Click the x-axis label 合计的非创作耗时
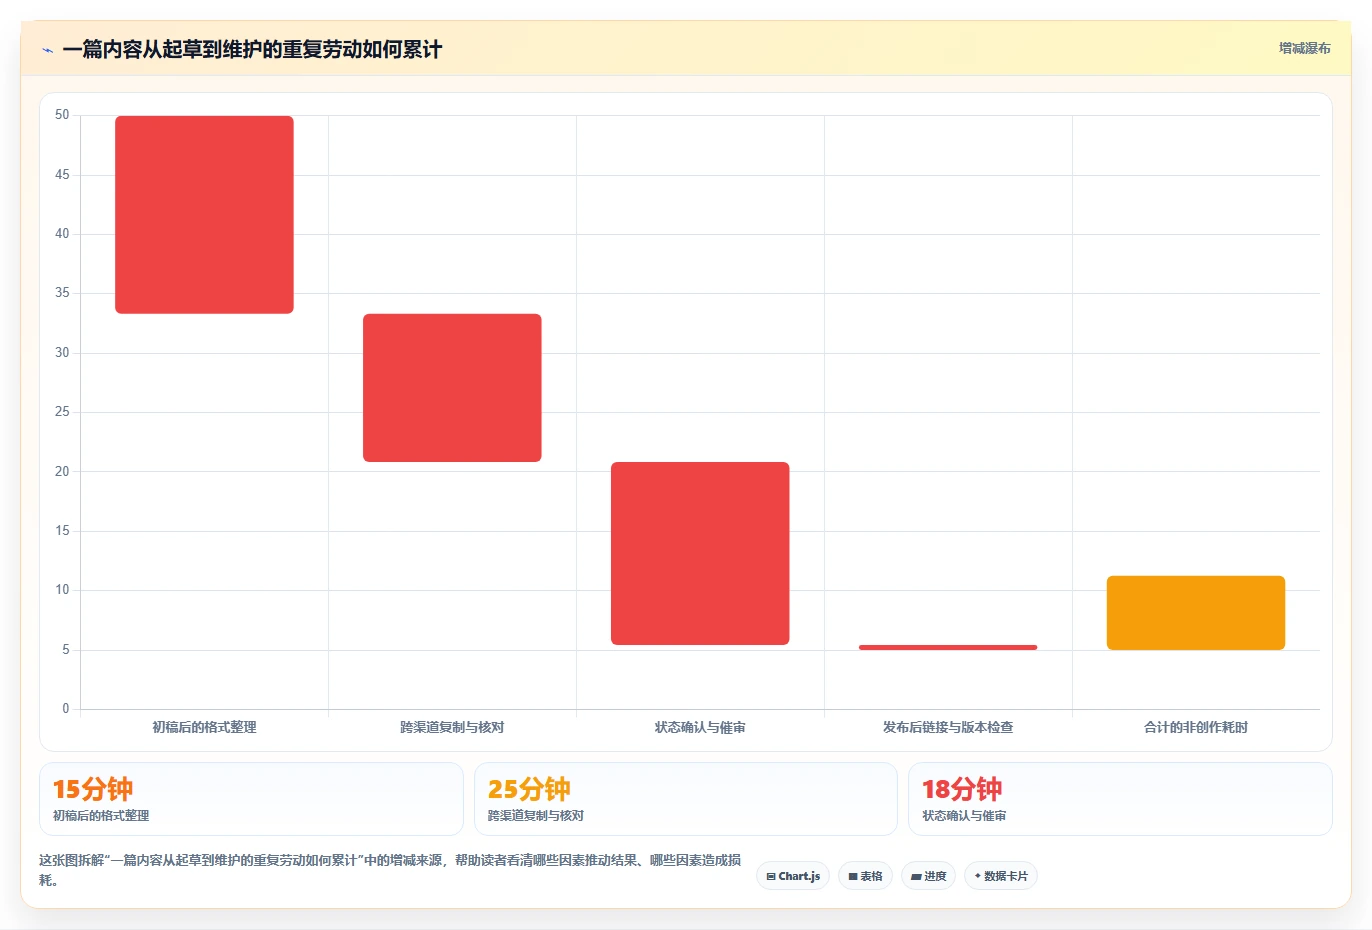The height and width of the screenshot is (930, 1372). (1196, 727)
